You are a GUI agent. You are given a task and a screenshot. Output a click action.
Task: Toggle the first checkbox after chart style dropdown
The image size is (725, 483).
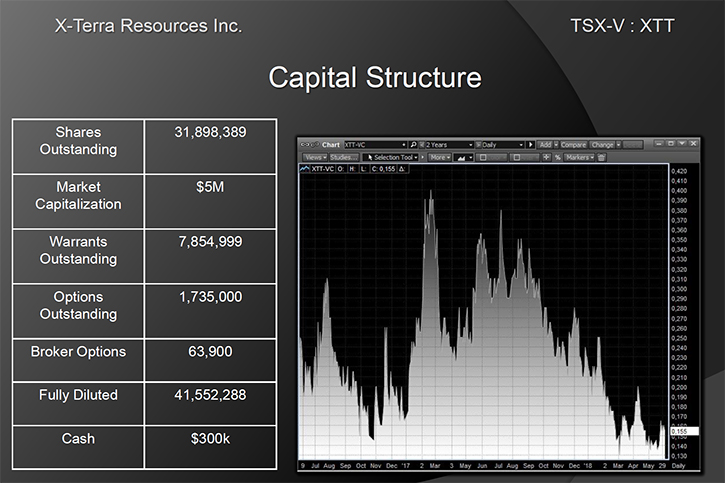[483, 157]
